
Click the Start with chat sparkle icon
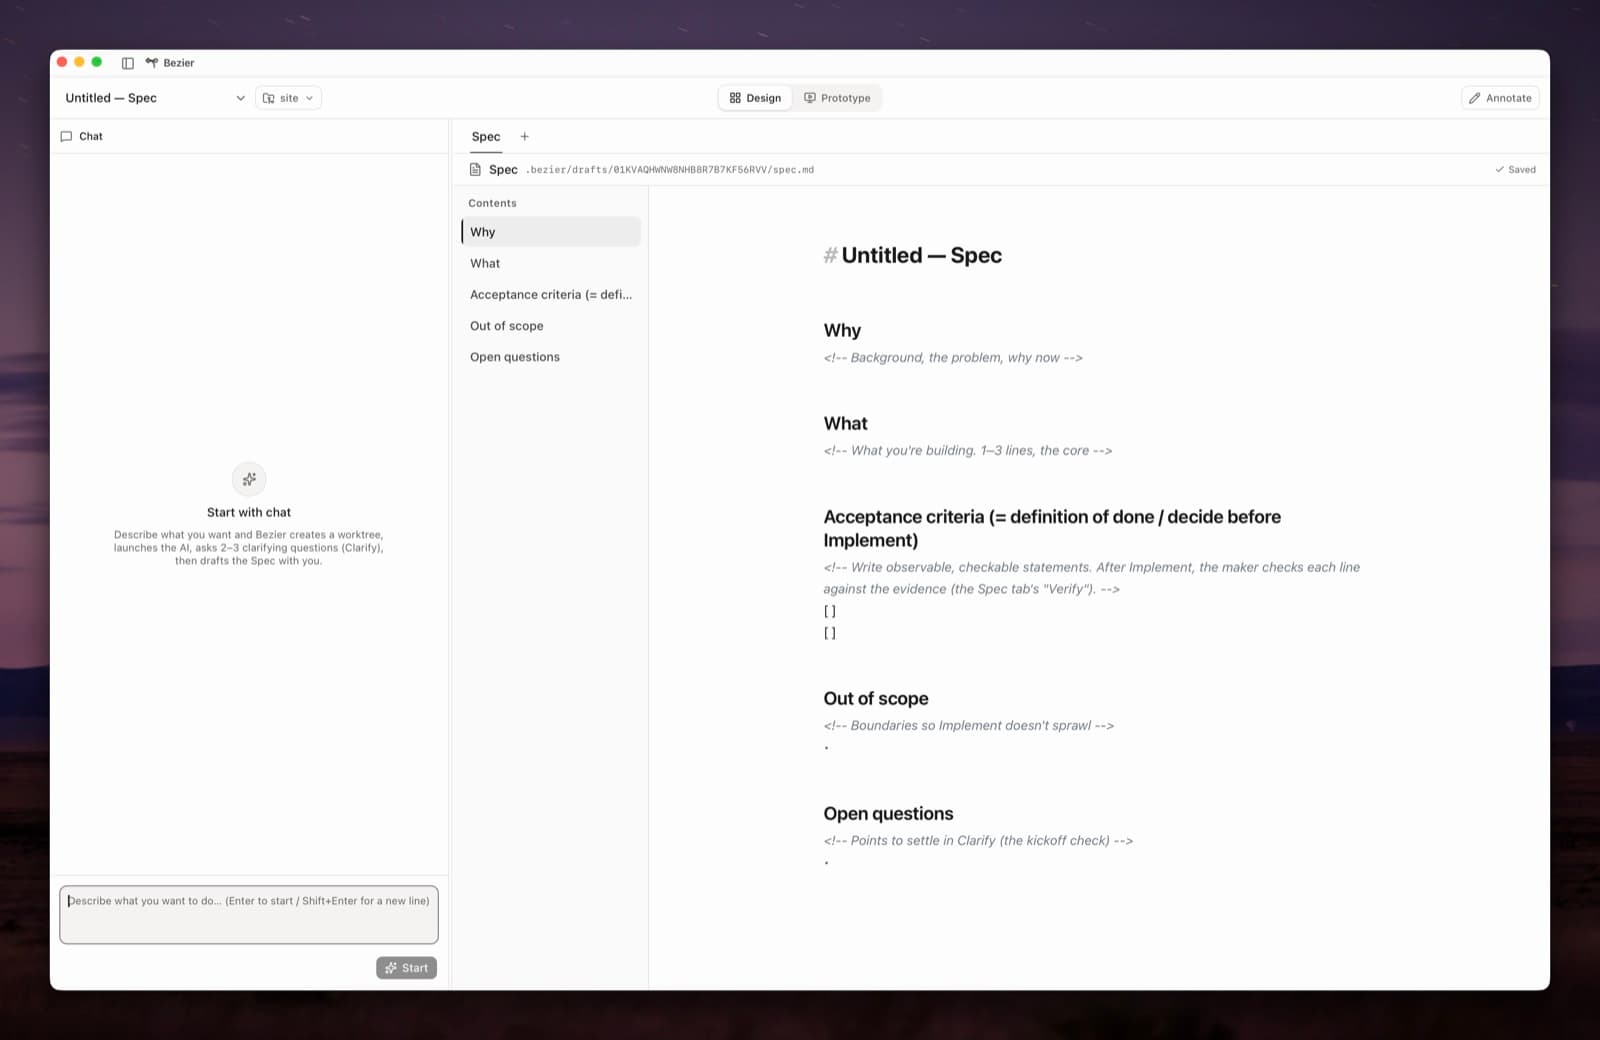coord(249,479)
